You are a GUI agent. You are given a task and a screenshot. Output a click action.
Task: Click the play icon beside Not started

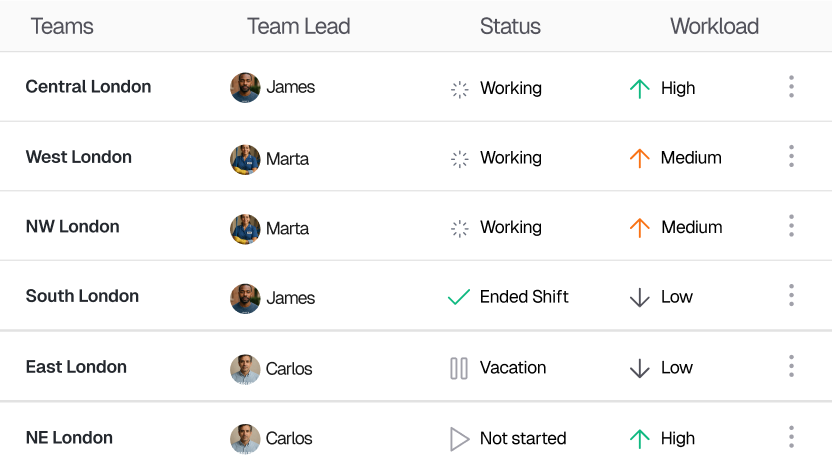pos(460,439)
